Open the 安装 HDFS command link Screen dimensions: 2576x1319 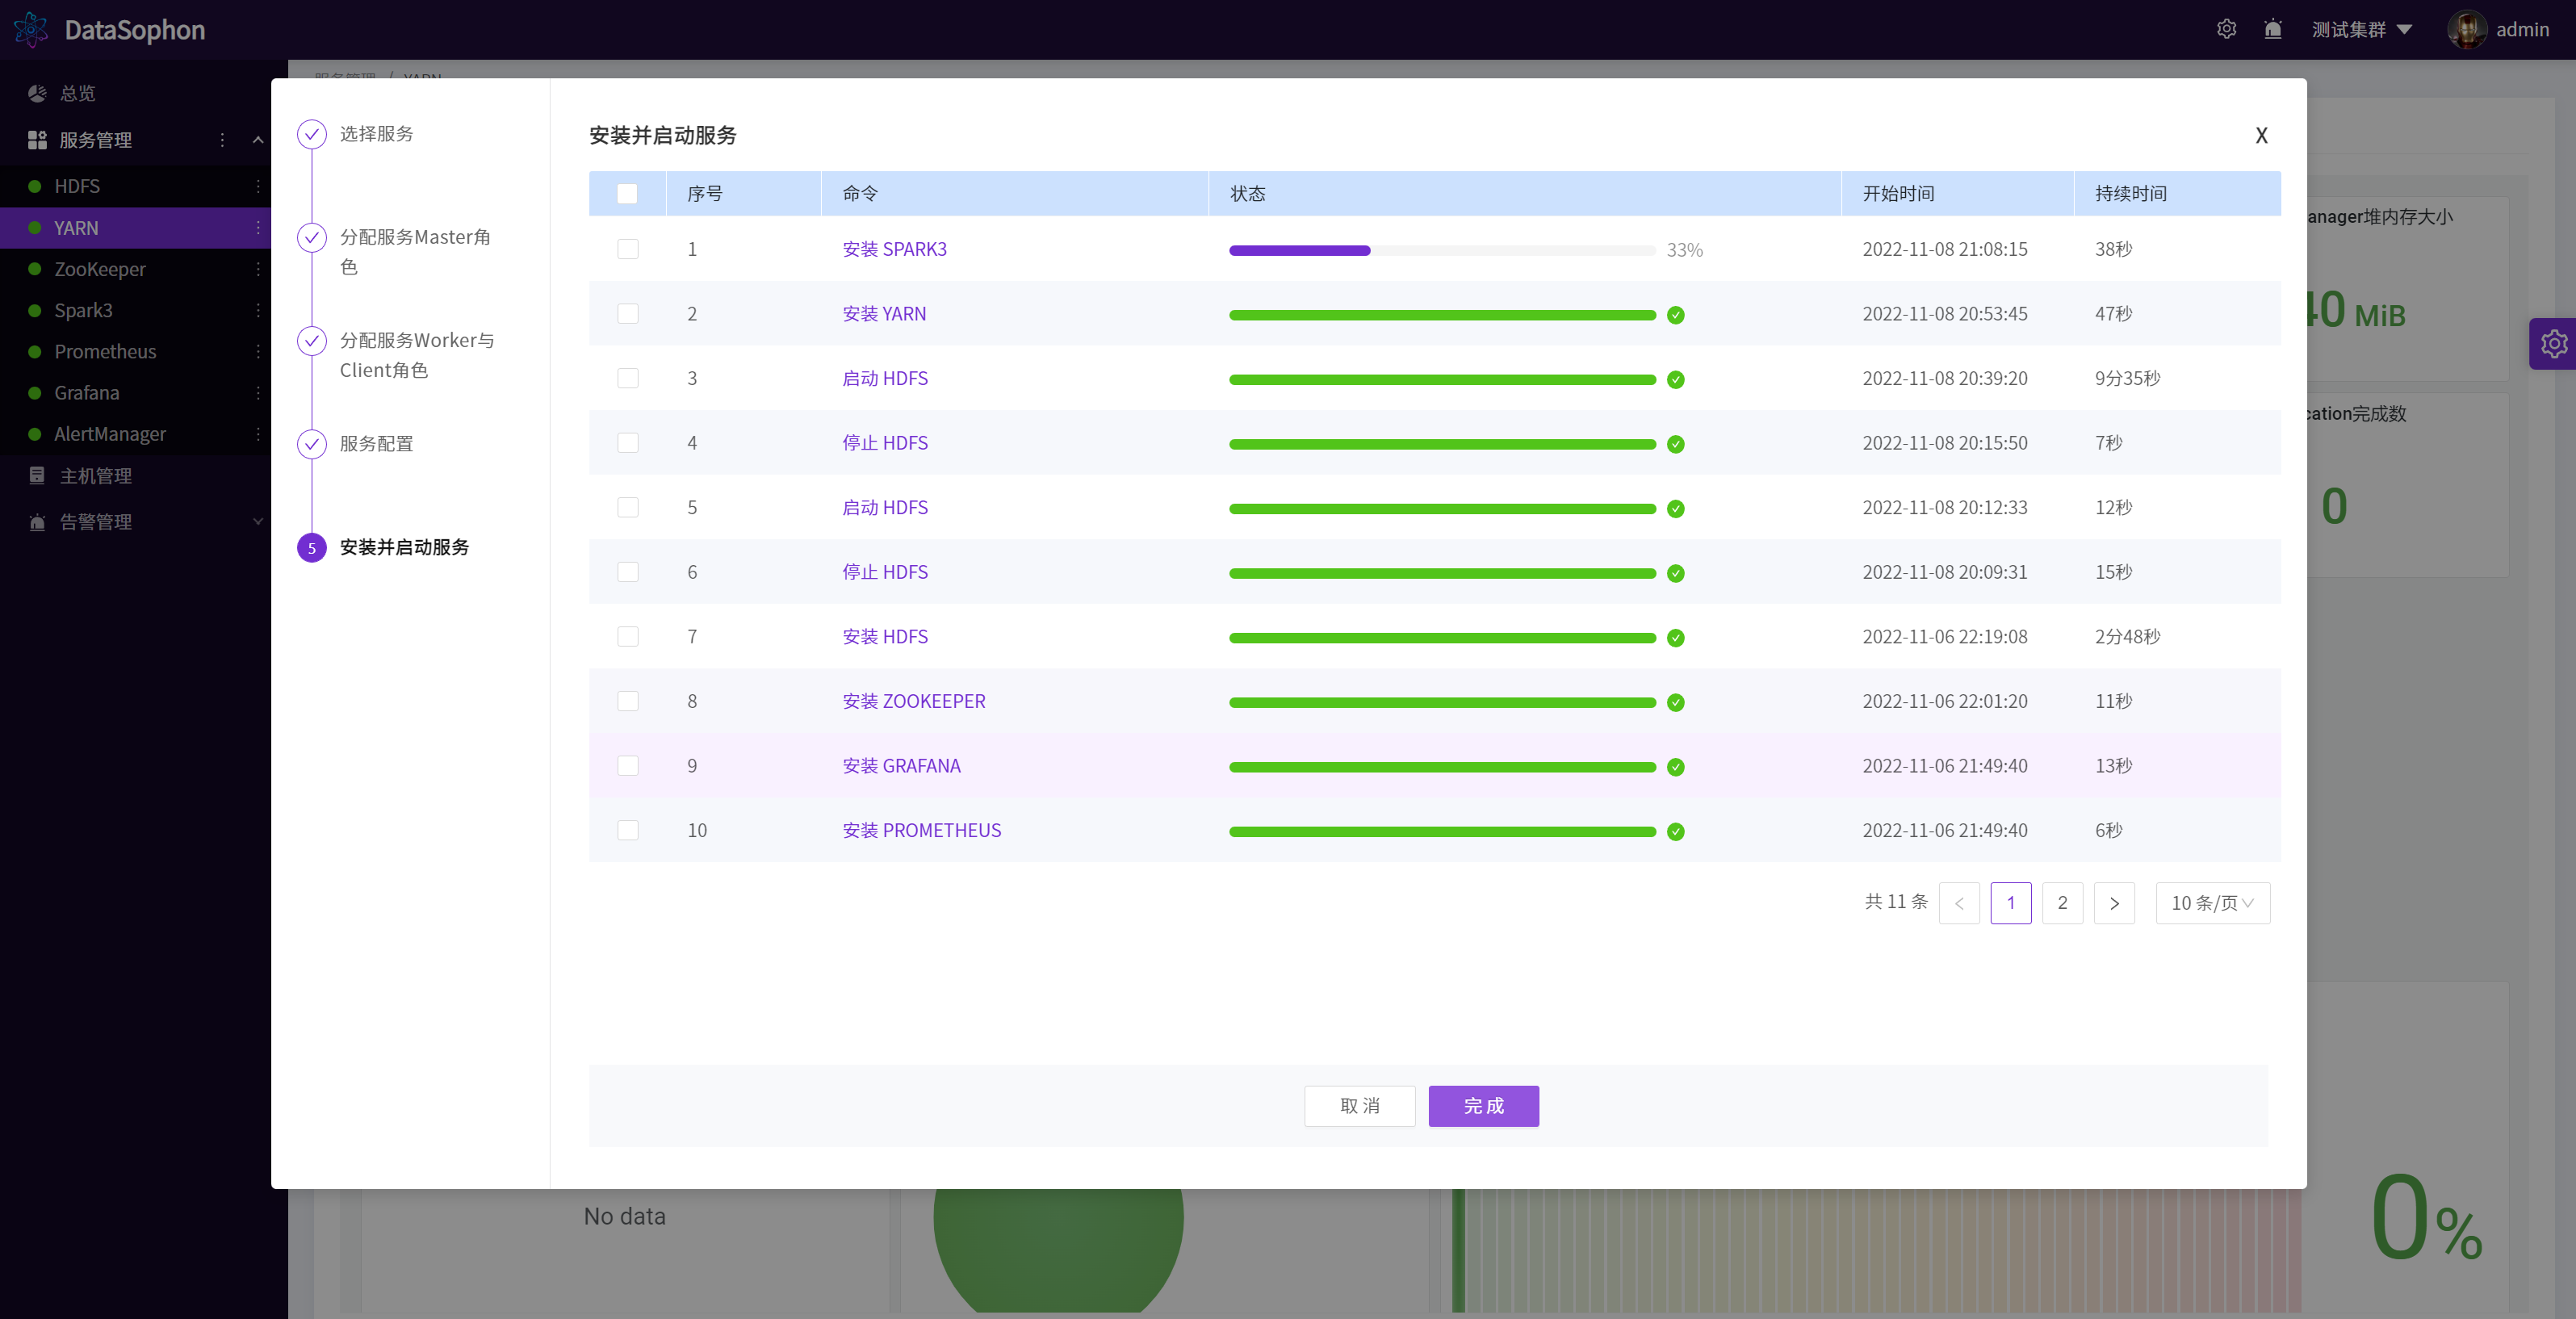click(885, 637)
